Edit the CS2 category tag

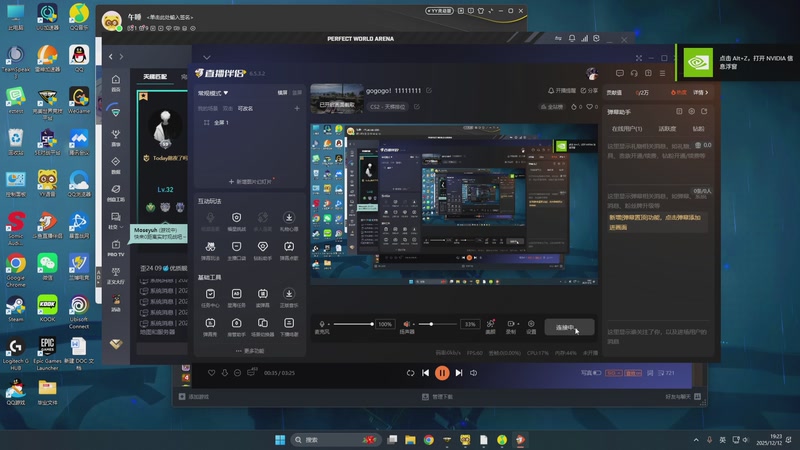pyautogui.click(x=417, y=107)
